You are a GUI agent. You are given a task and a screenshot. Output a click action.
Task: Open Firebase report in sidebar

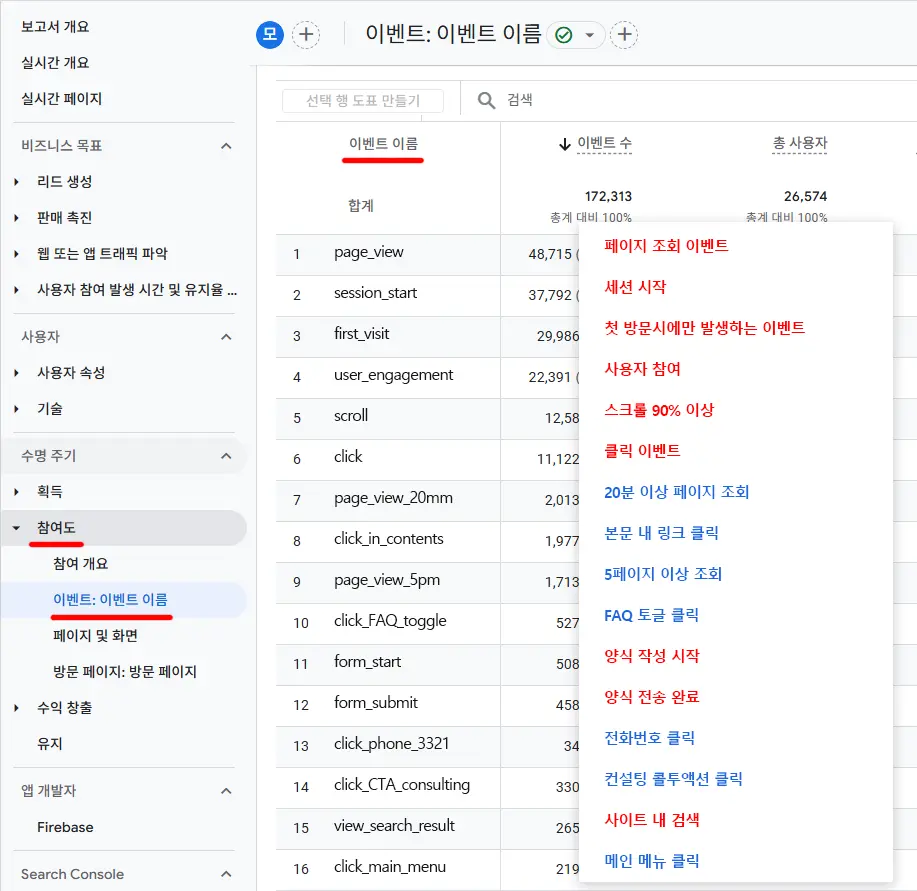pyautogui.click(x=65, y=827)
